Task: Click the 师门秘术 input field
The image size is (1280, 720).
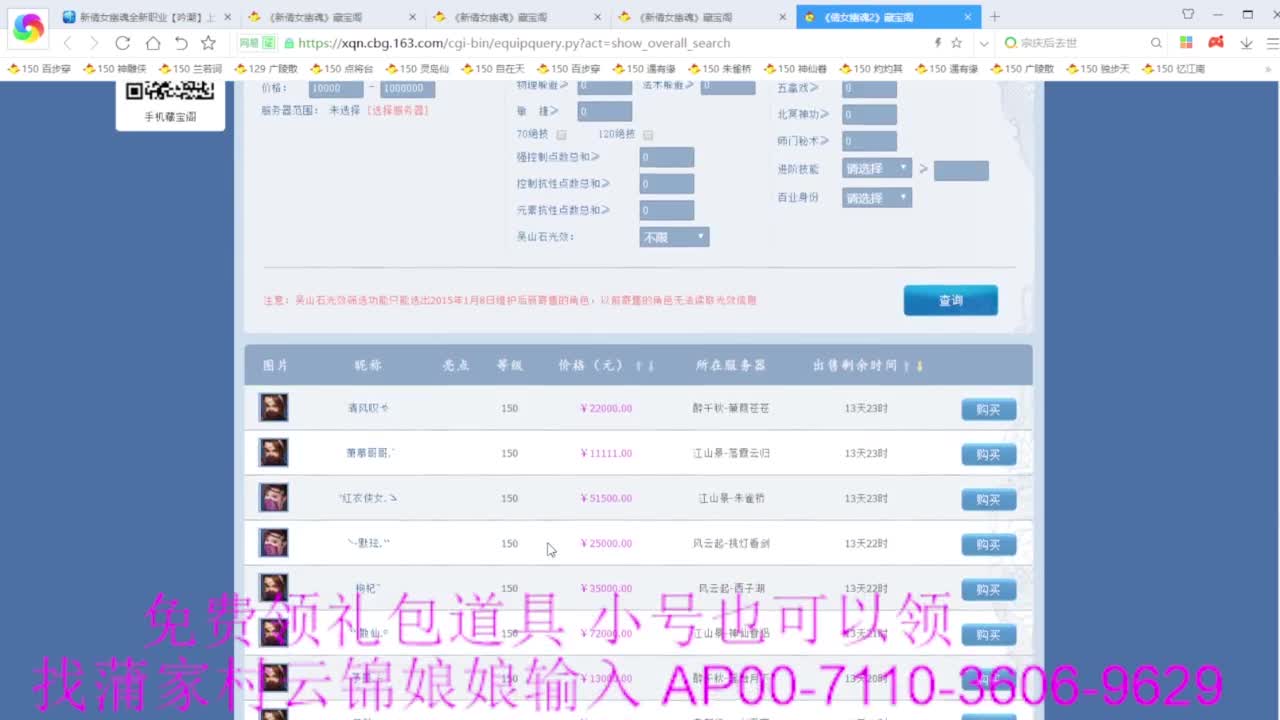Action: [x=869, y=141]
